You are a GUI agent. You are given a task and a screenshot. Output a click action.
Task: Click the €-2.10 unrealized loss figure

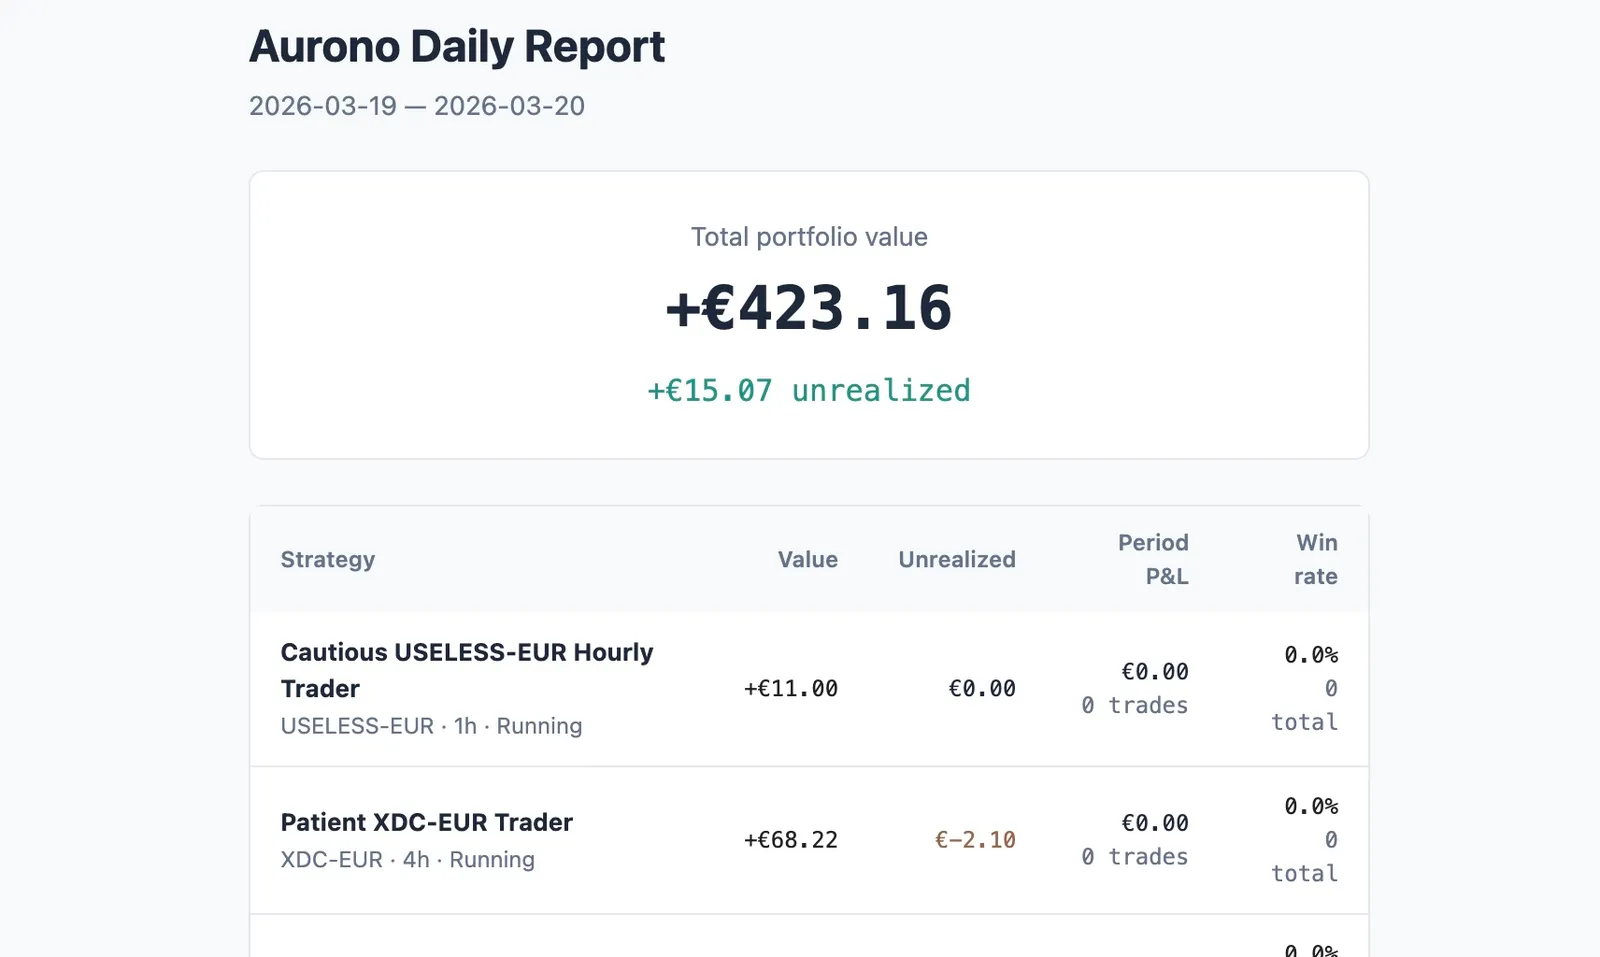point(975,840)
